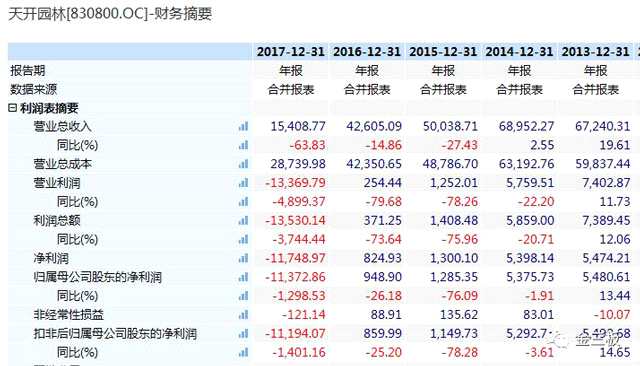The width and height of the screenshot is (640, 366).
Task: Open chart icon for 同比 under 营业利润
Action: pyautogui.click(x=243, y=202)
